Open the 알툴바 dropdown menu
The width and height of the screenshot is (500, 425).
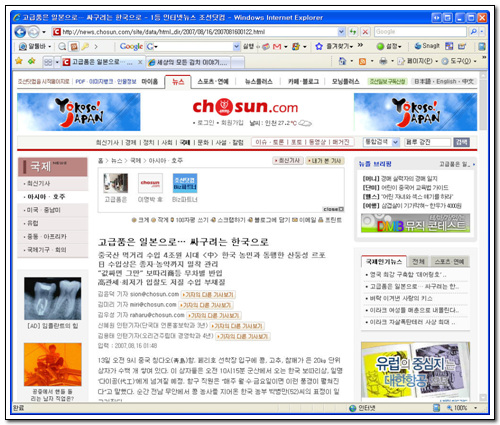pyautogui.click(x=50, y=46)
